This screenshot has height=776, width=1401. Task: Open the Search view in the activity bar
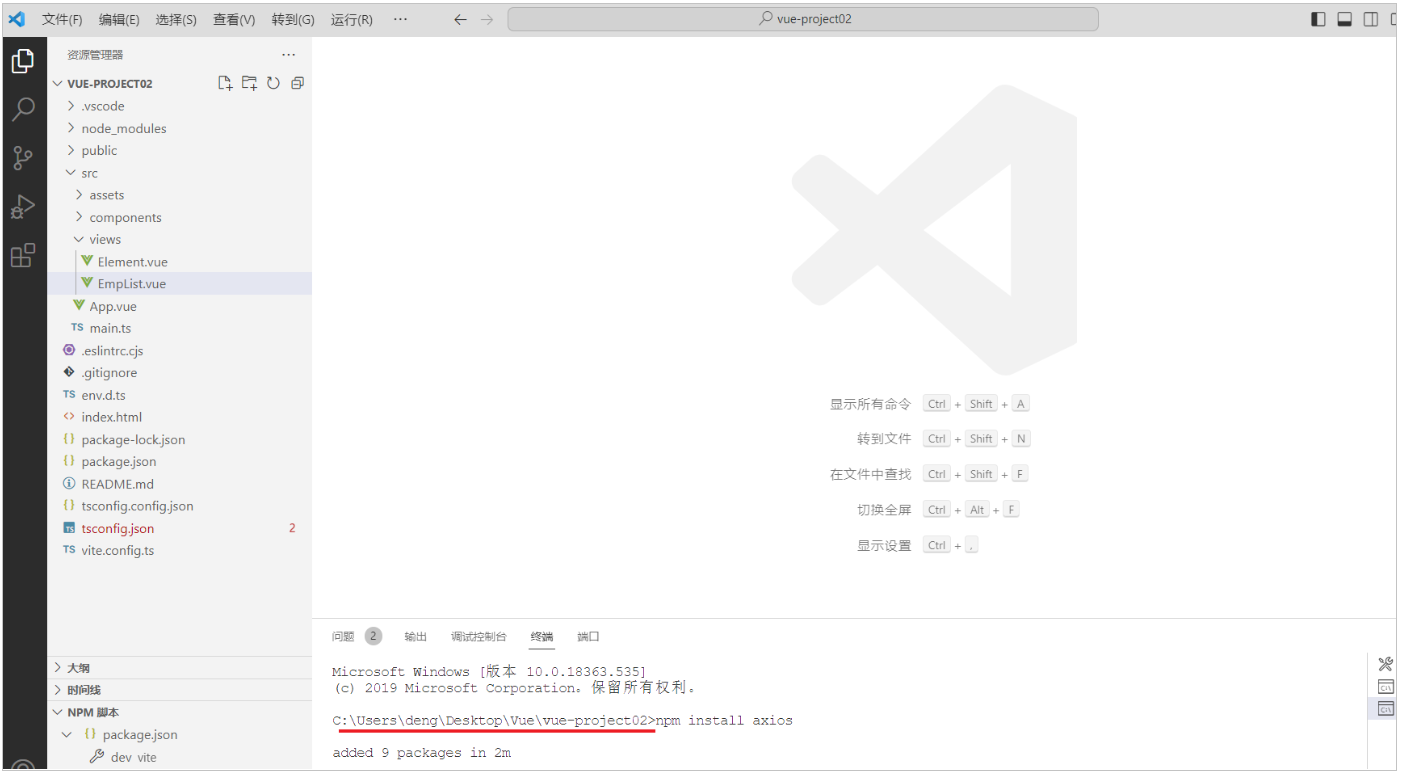tap(23, 109)
